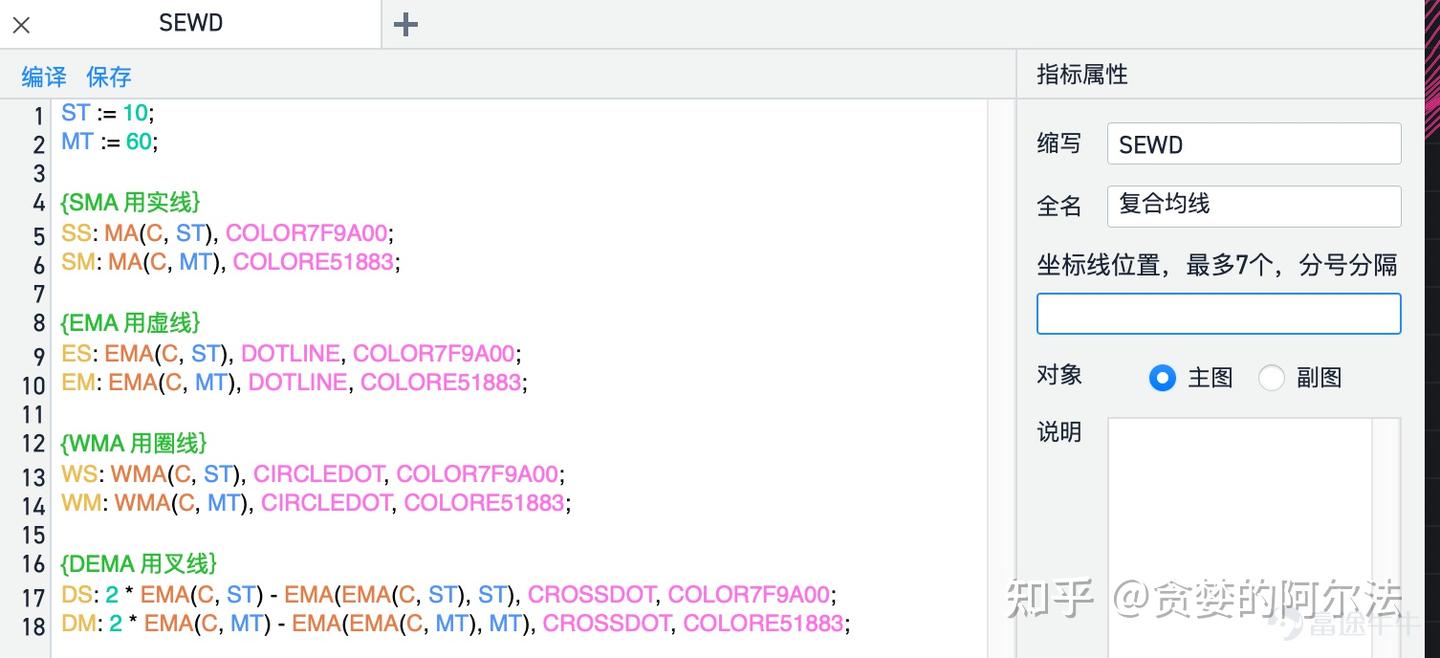Image resolution: width=1440 pixels, height=658 pixels.
Task: Click the line starting 'EM: EMA(C, MT)'
Action: pyautogui.click(x=295, y=383)
